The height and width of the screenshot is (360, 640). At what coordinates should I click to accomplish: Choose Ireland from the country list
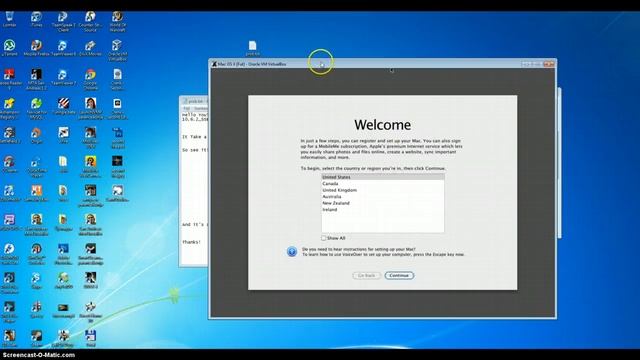[x=383, y=210]
